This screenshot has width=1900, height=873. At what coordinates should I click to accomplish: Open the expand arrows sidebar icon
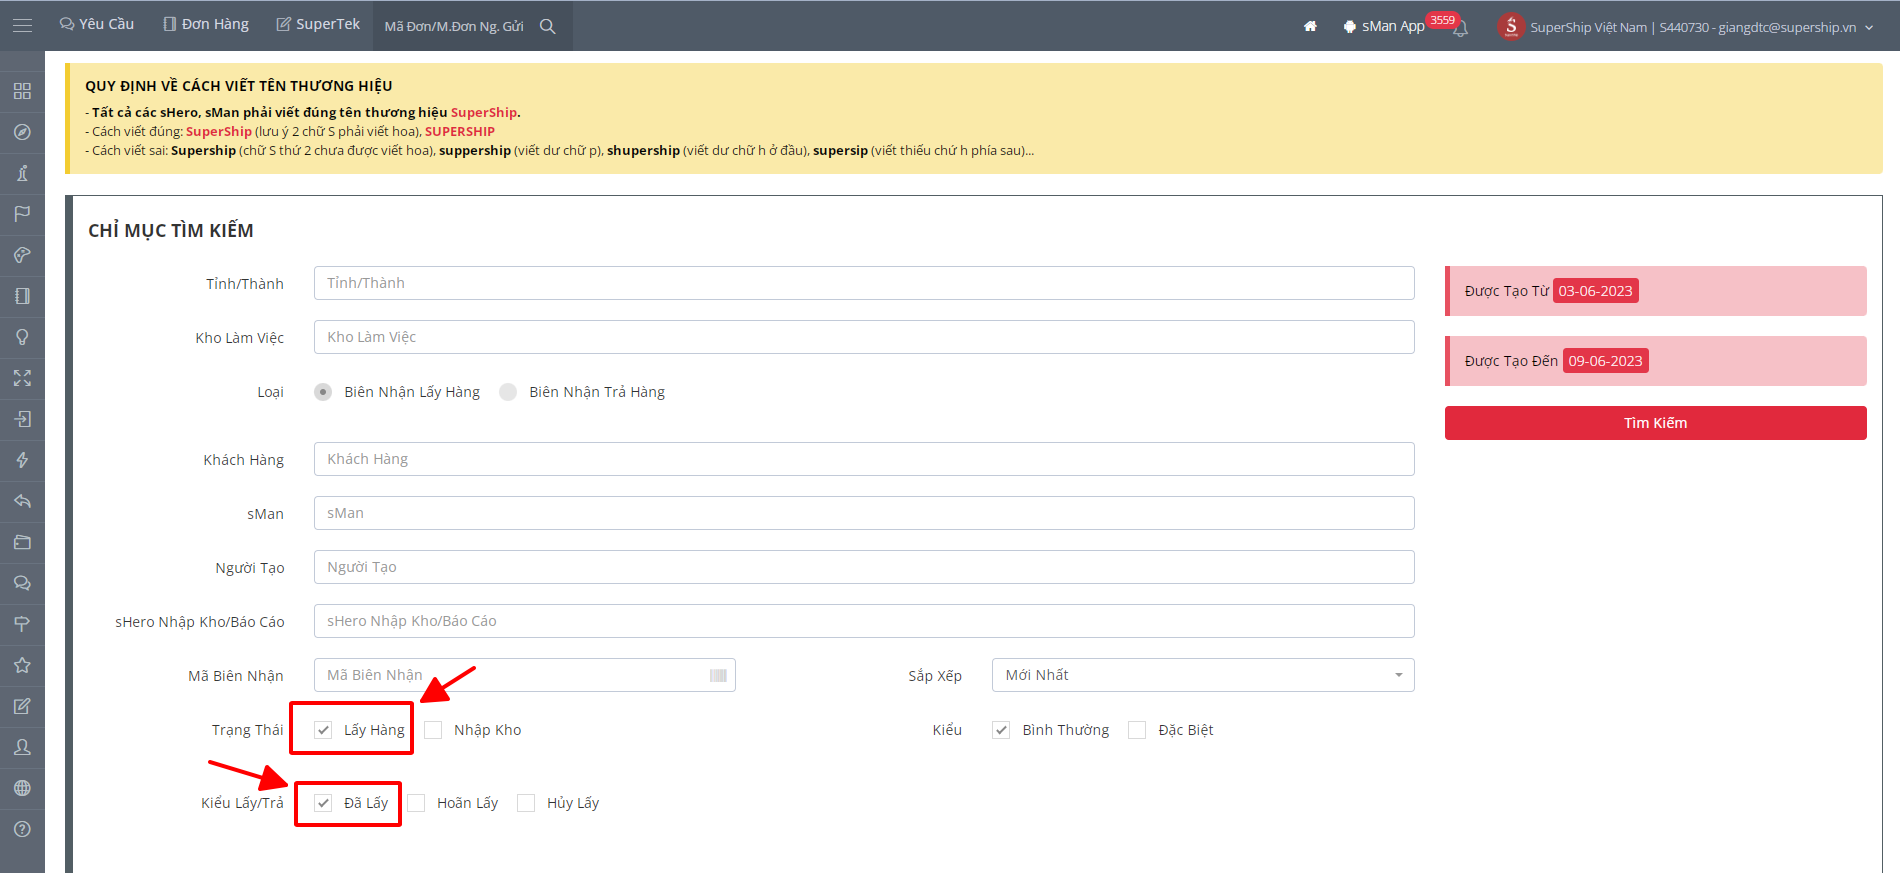tap(22, 378)
